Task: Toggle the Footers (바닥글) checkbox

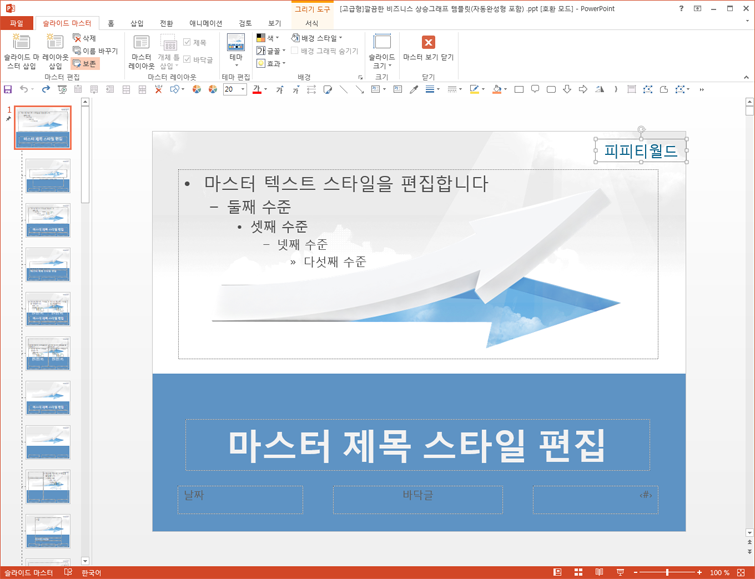Action: pyautogui.click(x=198, y=60)
